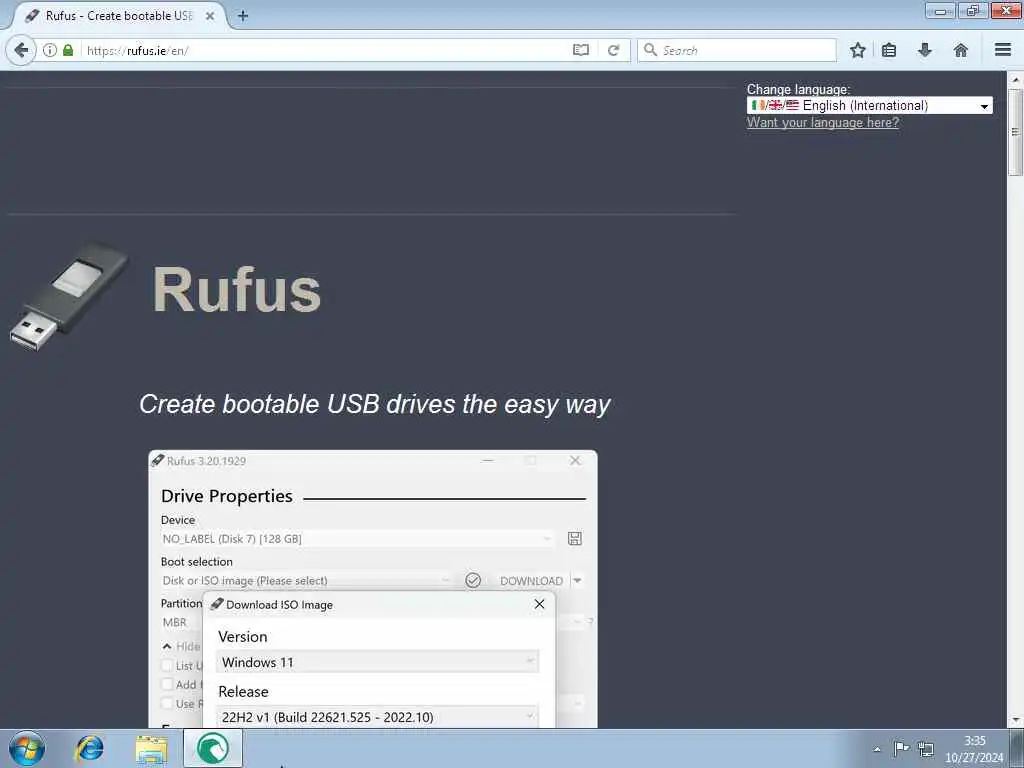1024x768 pixels.
Task: Click the save disk icon beside Device
Action: pyautogui.click(x=575, y=538)
